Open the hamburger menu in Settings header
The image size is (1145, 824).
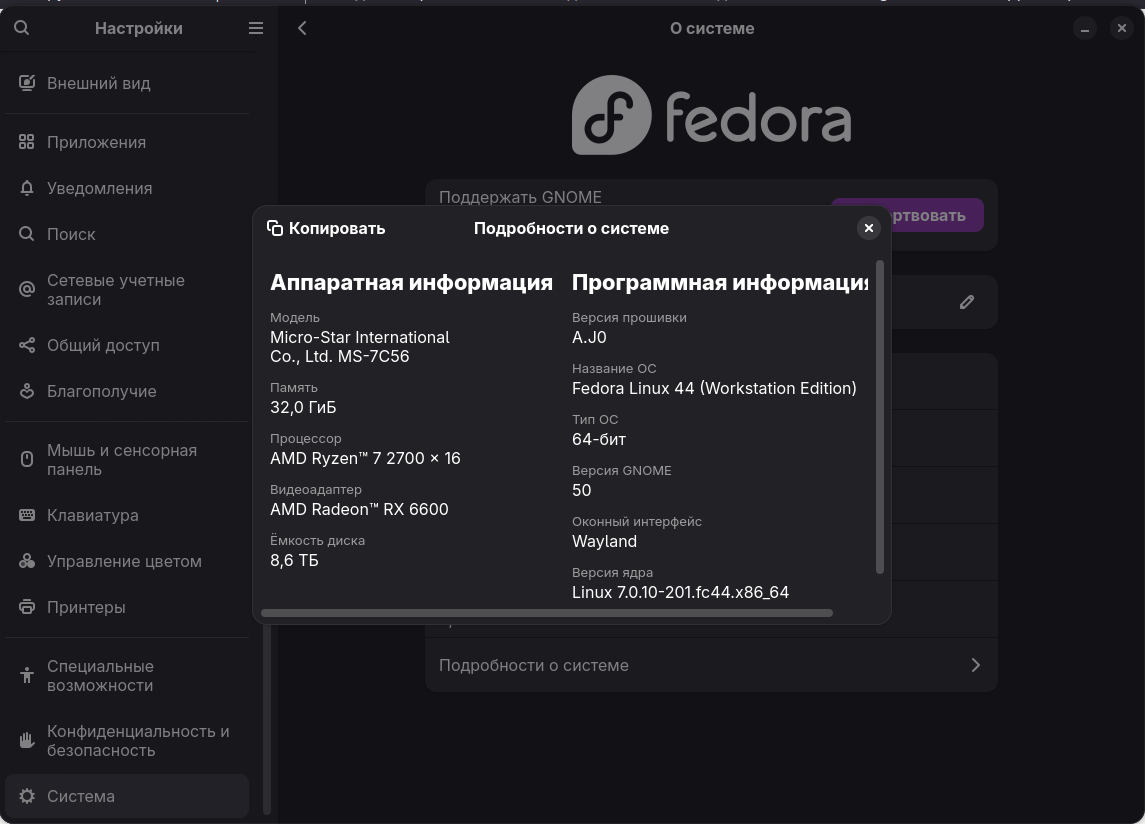pos(256,28)
